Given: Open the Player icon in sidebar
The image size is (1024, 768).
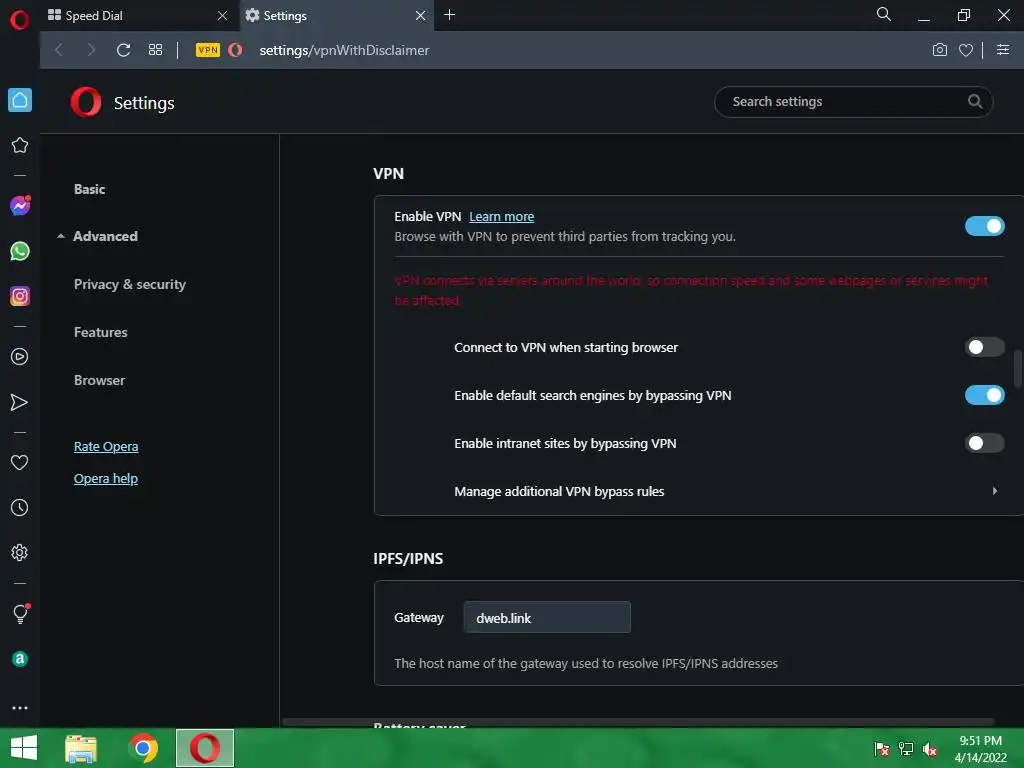Looking at the screenshot, I should pos(20,357).
